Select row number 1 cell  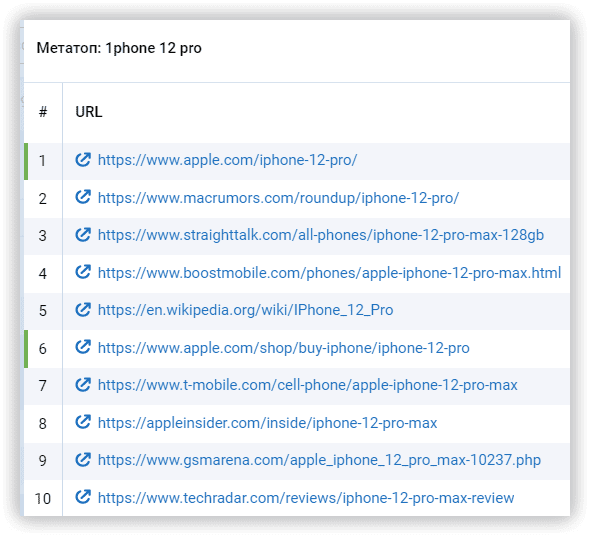[x=43, y=161]
